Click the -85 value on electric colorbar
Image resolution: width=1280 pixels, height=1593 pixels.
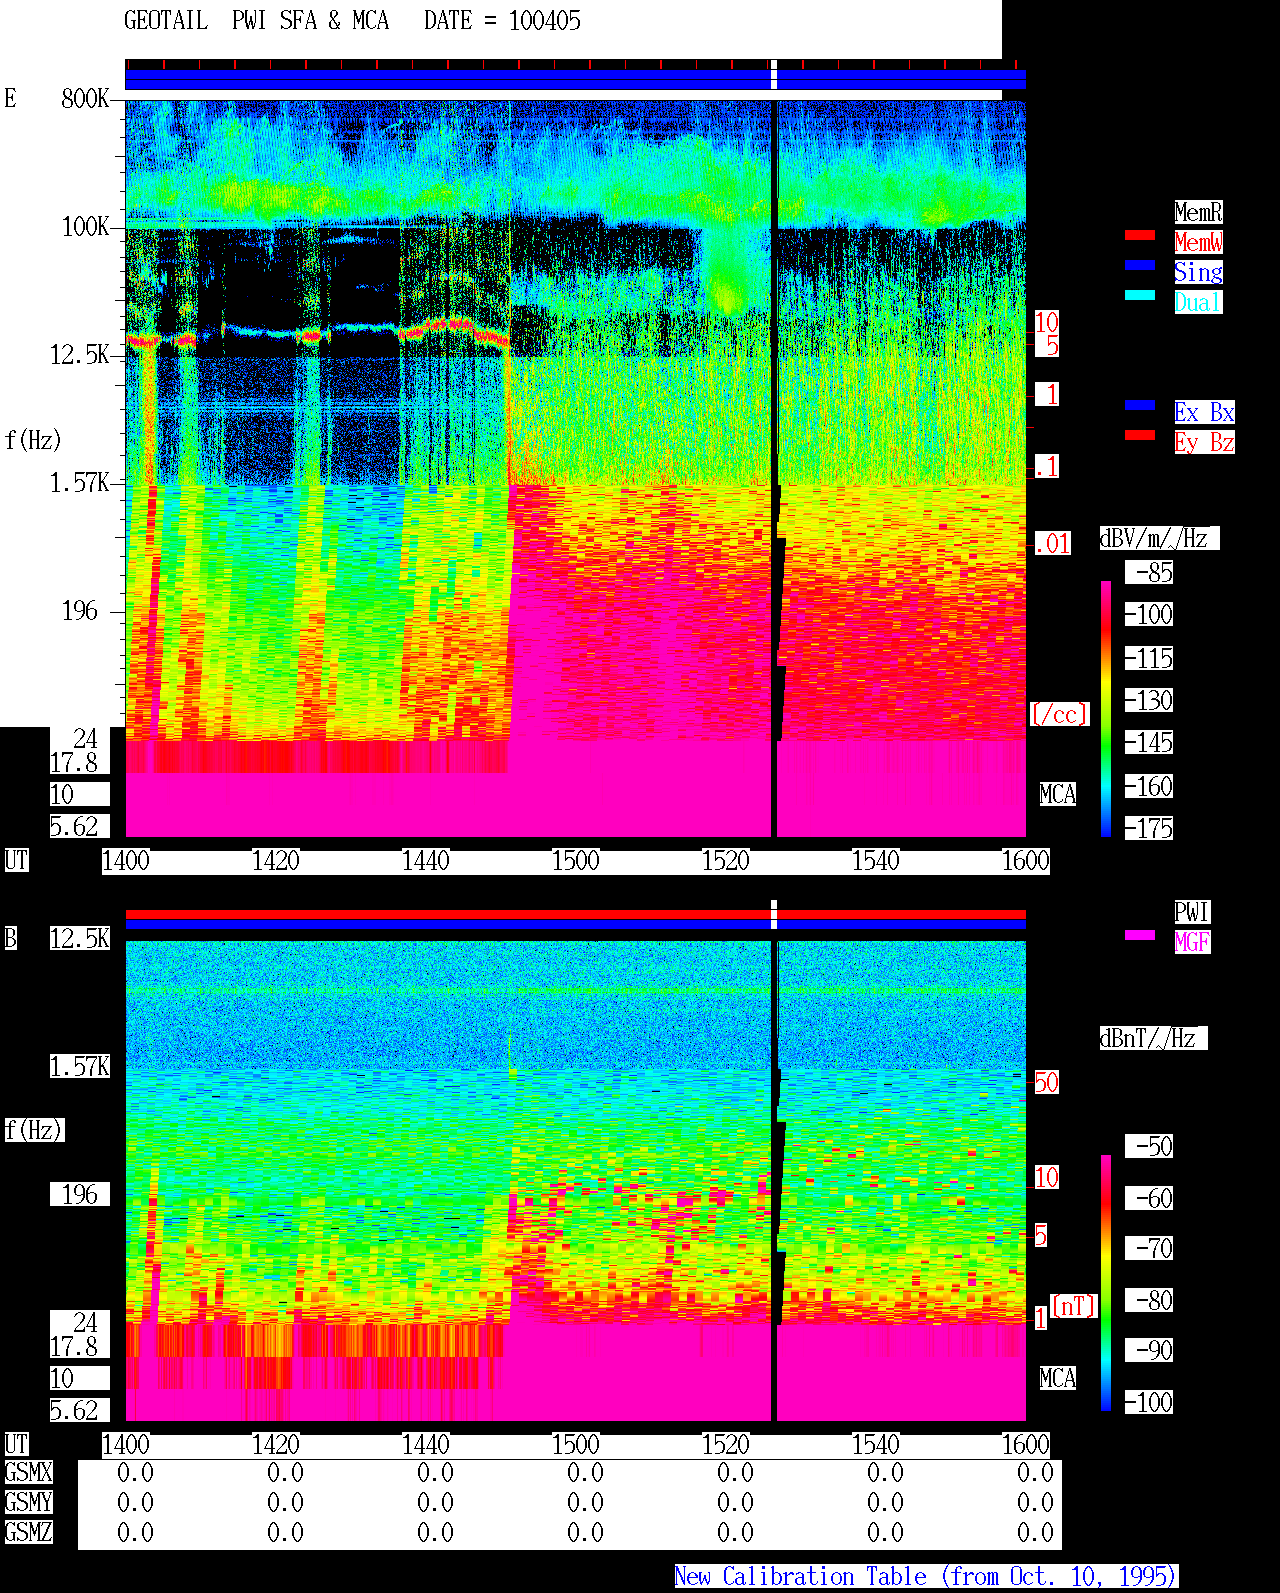pyautogui.click(x=1149, y=572)
